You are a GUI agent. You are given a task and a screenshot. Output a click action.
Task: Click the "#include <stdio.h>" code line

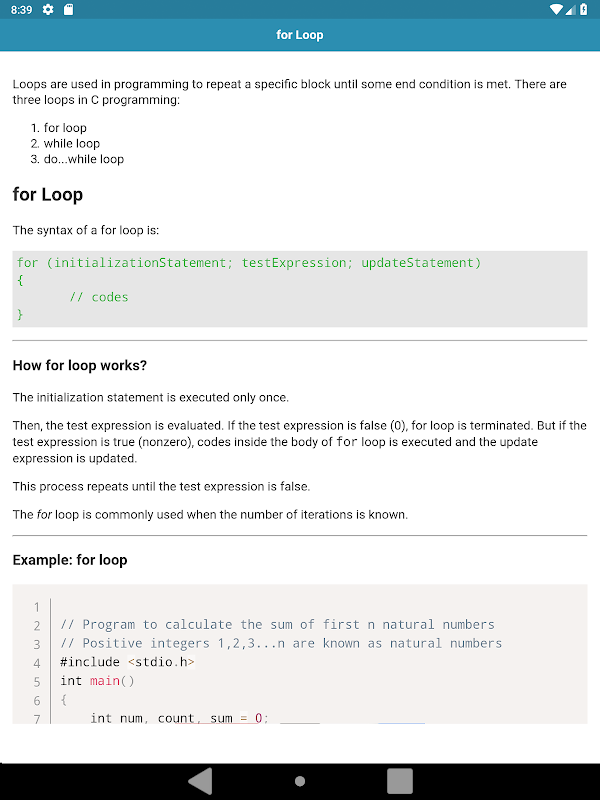click(127, 662)
